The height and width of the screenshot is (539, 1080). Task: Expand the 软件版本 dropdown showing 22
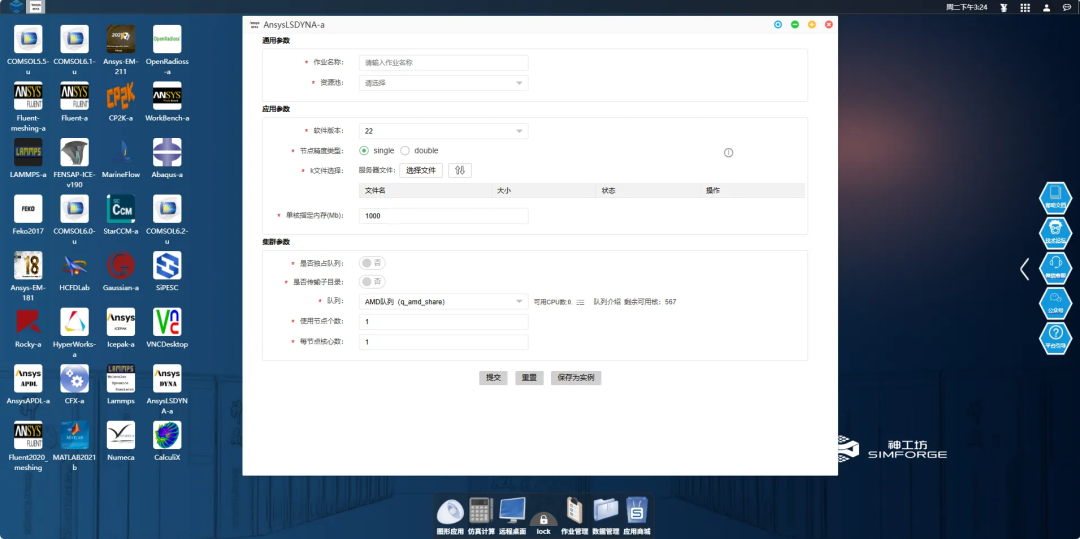coord(444,131)
